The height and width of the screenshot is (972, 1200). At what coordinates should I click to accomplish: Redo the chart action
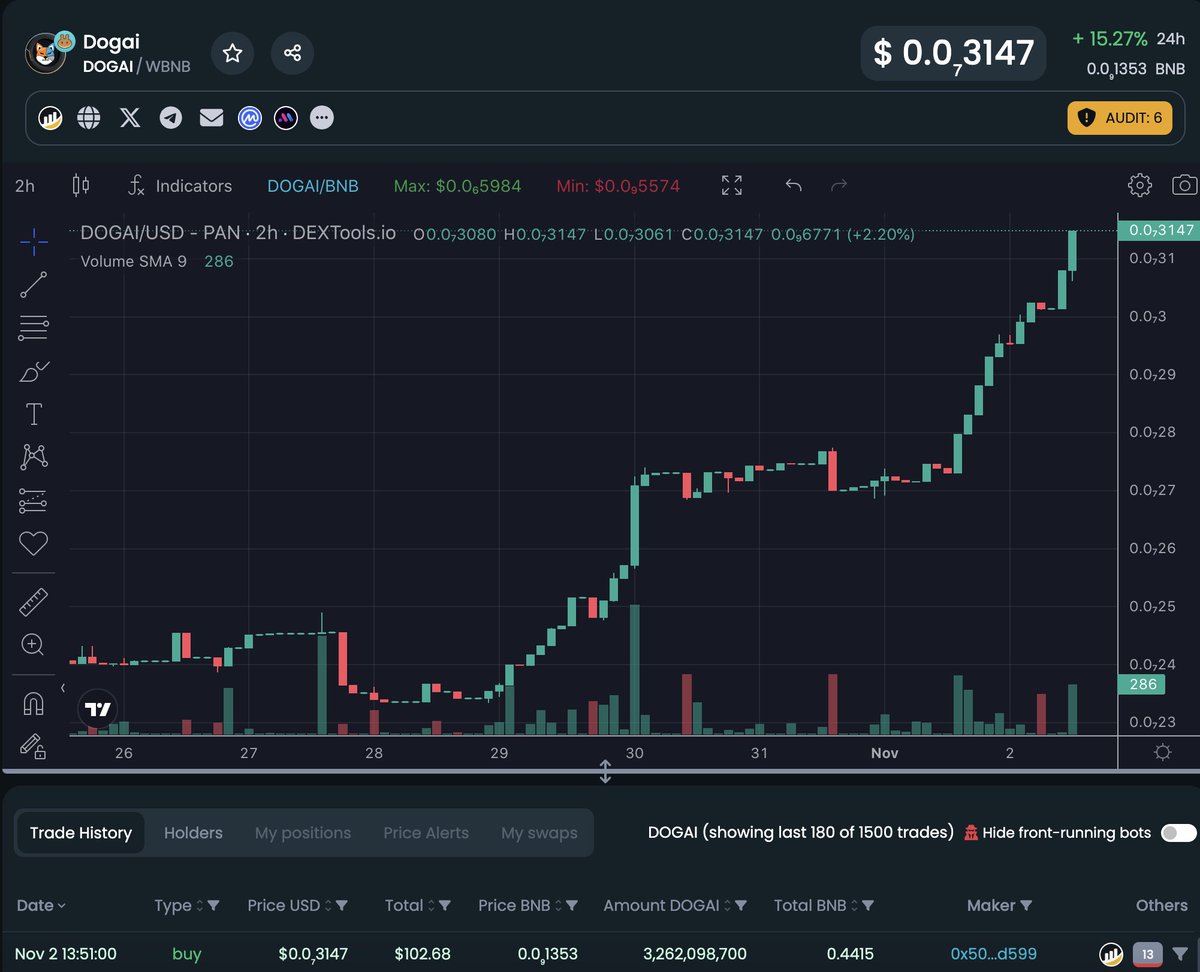pos(840,185)
